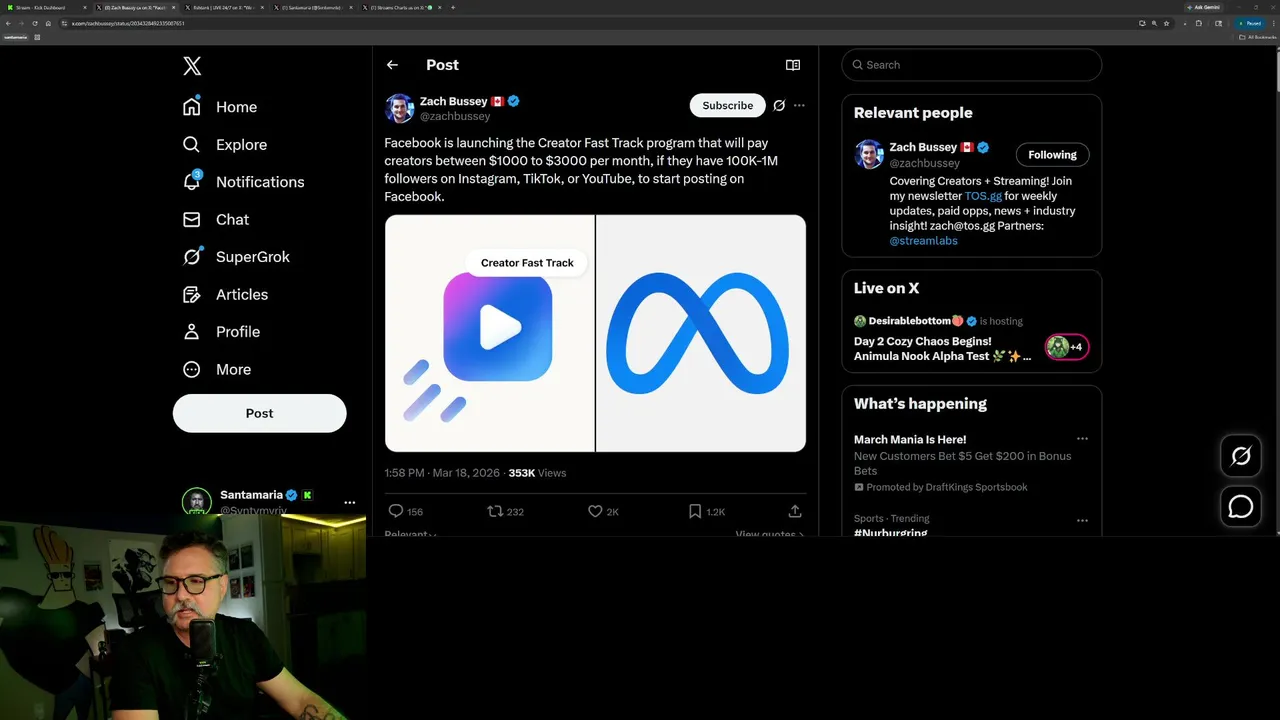Open Profile from the sidebar

point(222,332)
